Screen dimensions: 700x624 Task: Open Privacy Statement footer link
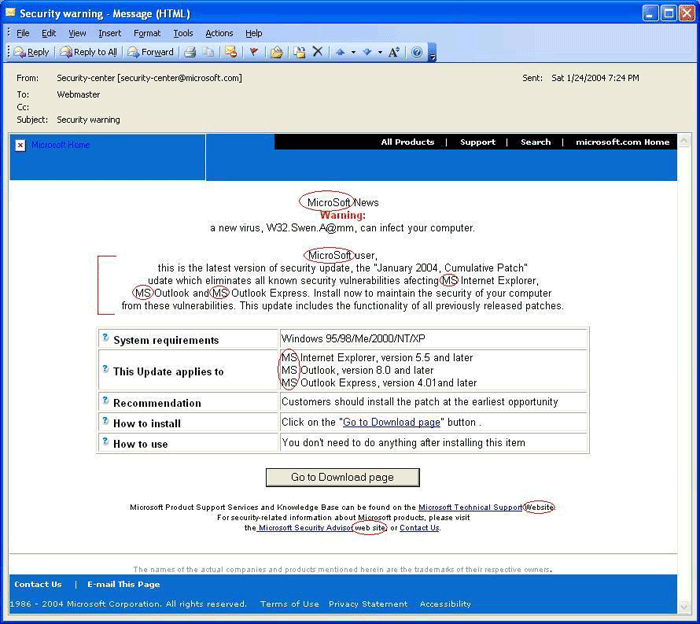coord(368,604)
